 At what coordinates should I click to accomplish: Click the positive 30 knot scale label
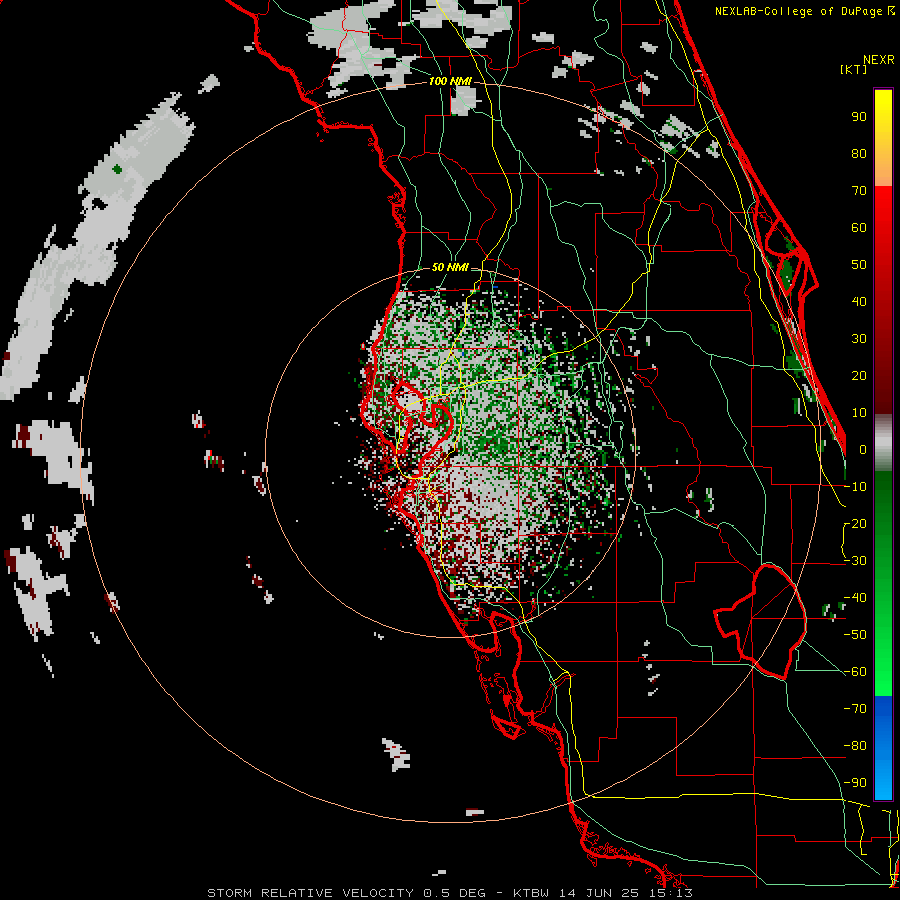859,339
